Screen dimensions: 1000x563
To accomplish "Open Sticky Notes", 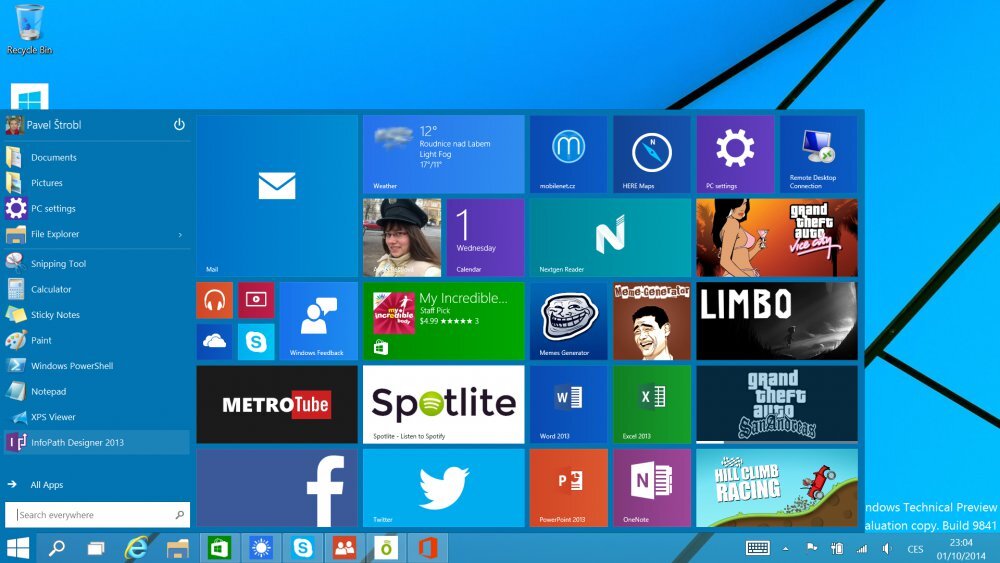I will pyautogui.click(x=97, y=314).
